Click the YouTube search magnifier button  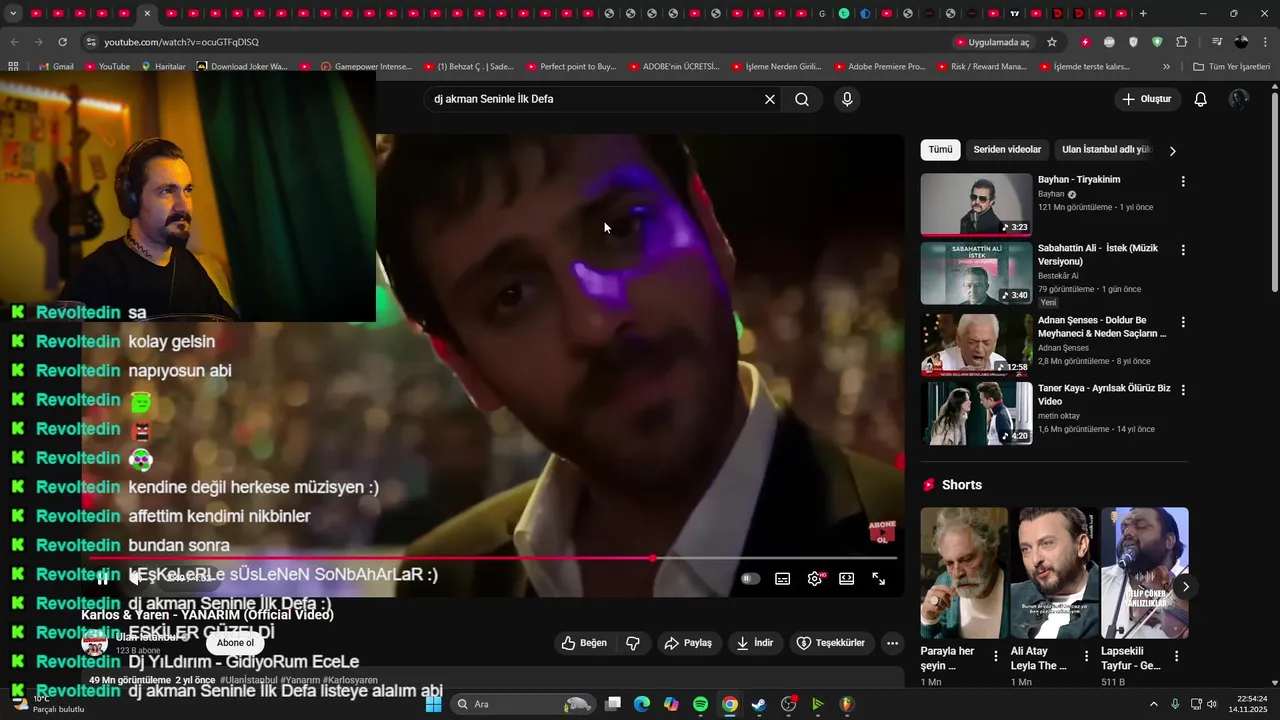[x=802, y=99]
